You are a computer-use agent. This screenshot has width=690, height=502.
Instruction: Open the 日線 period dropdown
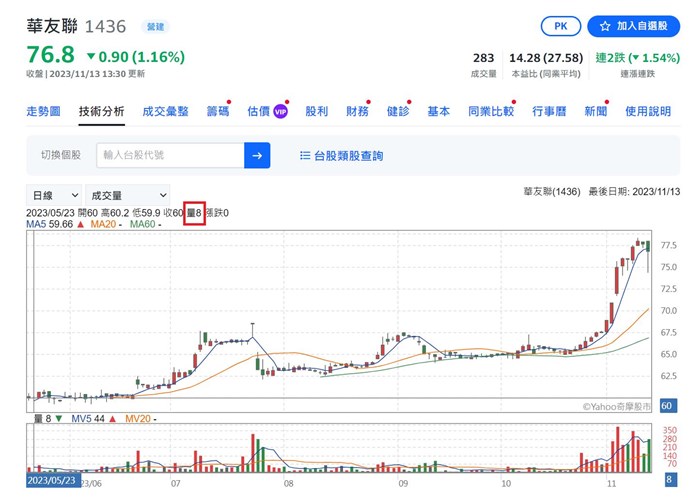click(55, 195)
